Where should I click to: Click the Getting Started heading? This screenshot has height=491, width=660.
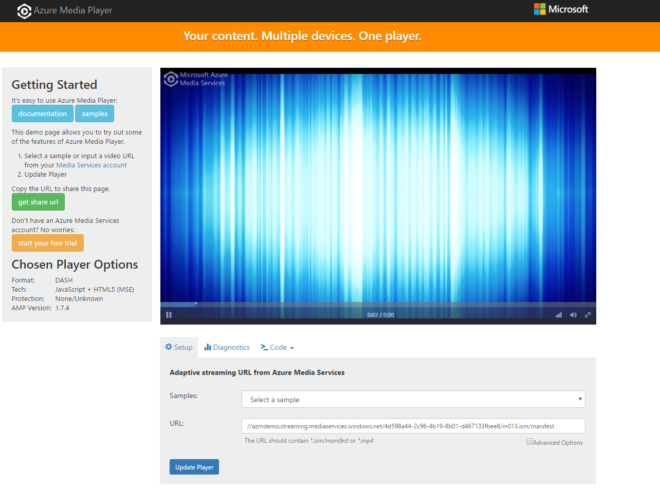pyautogui.click(x=54, y=85)
